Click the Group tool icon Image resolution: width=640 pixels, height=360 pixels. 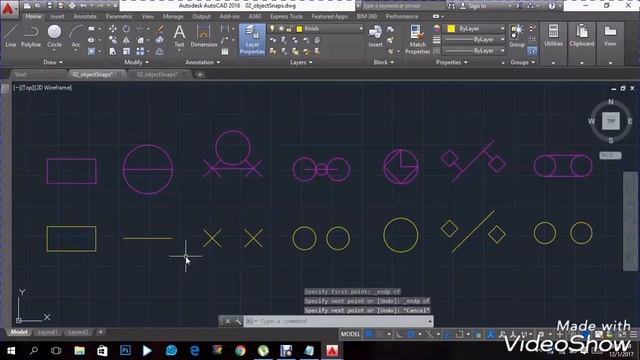pyautogui.click(x=517, y=36)
